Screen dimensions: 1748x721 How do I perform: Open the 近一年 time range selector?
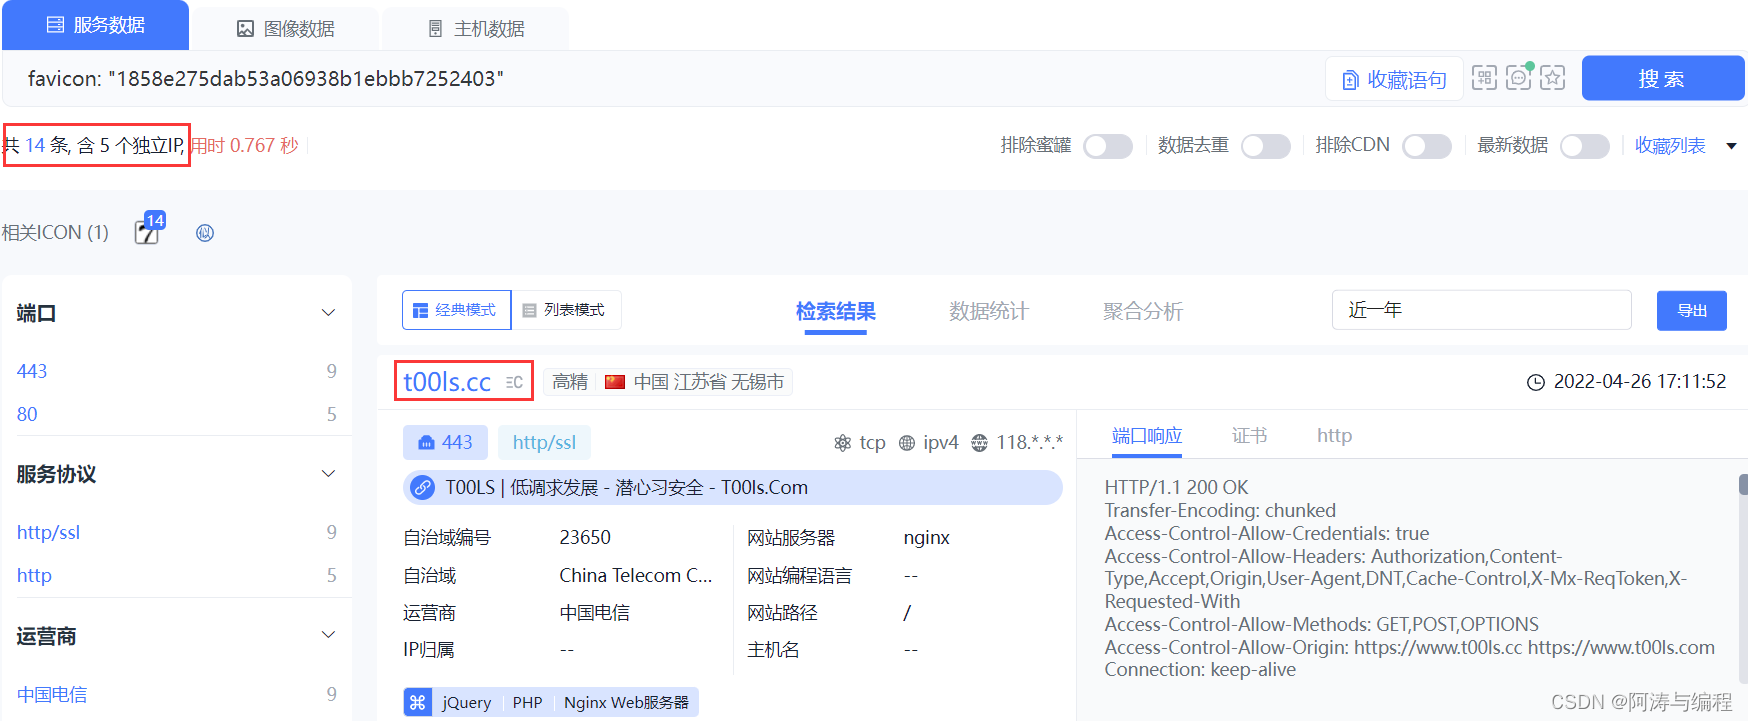coord(1481,310)
